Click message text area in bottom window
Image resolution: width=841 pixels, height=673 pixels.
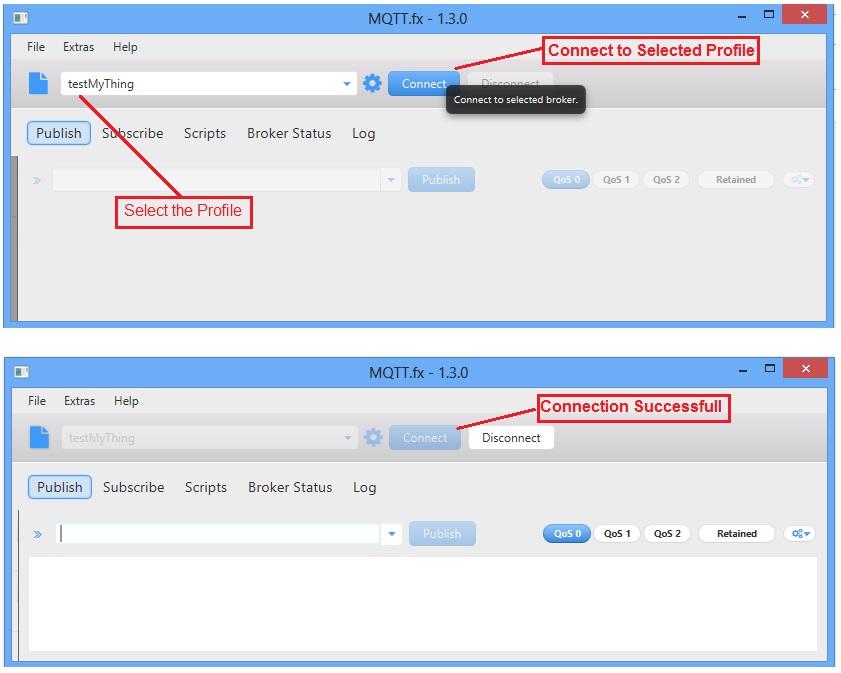click(x=423, y=604)
